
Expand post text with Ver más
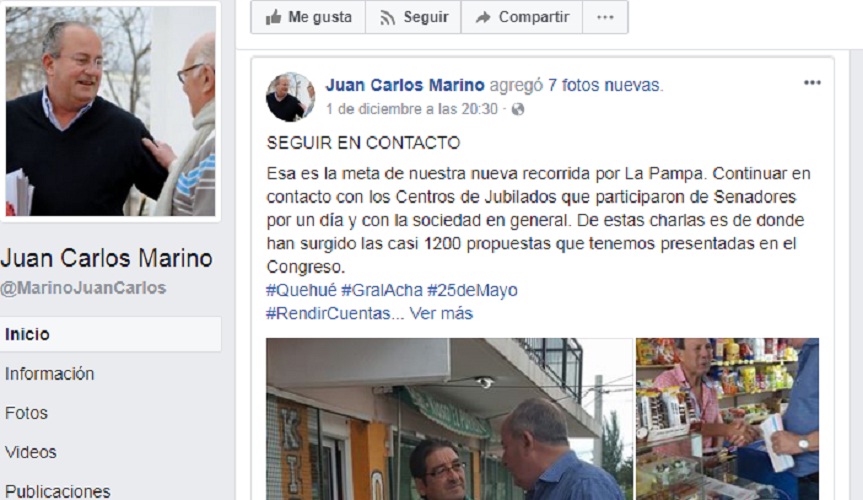441,313
